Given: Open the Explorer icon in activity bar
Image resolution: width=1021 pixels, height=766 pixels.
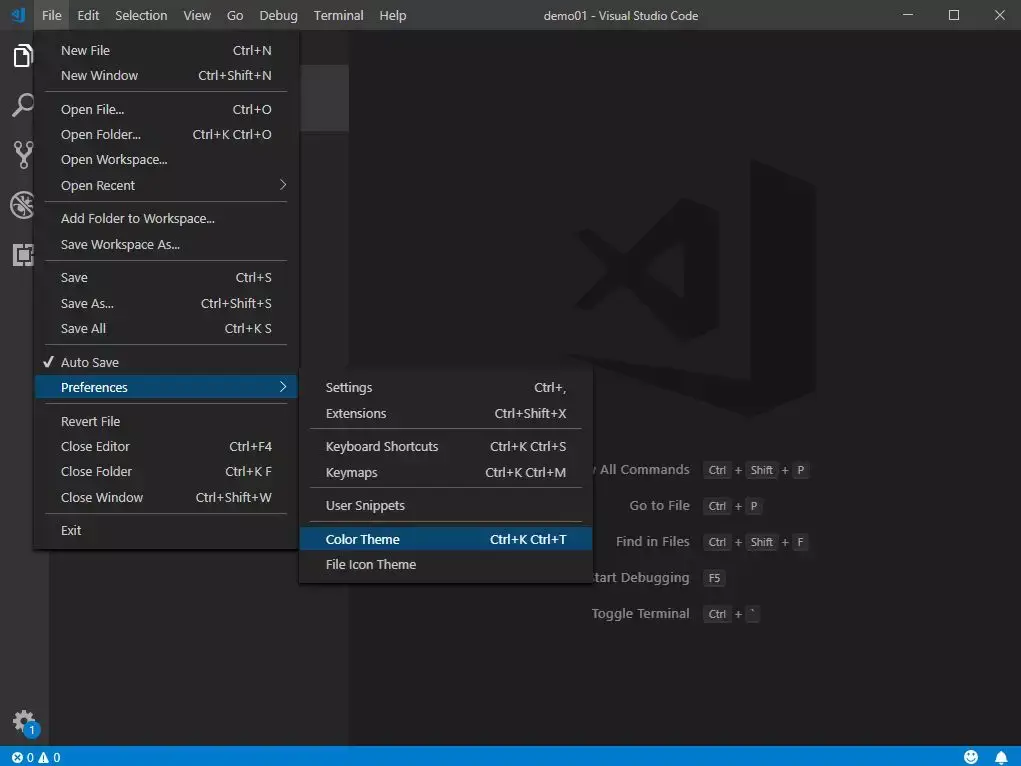Looking at the screenshot, I should (22, 56).
